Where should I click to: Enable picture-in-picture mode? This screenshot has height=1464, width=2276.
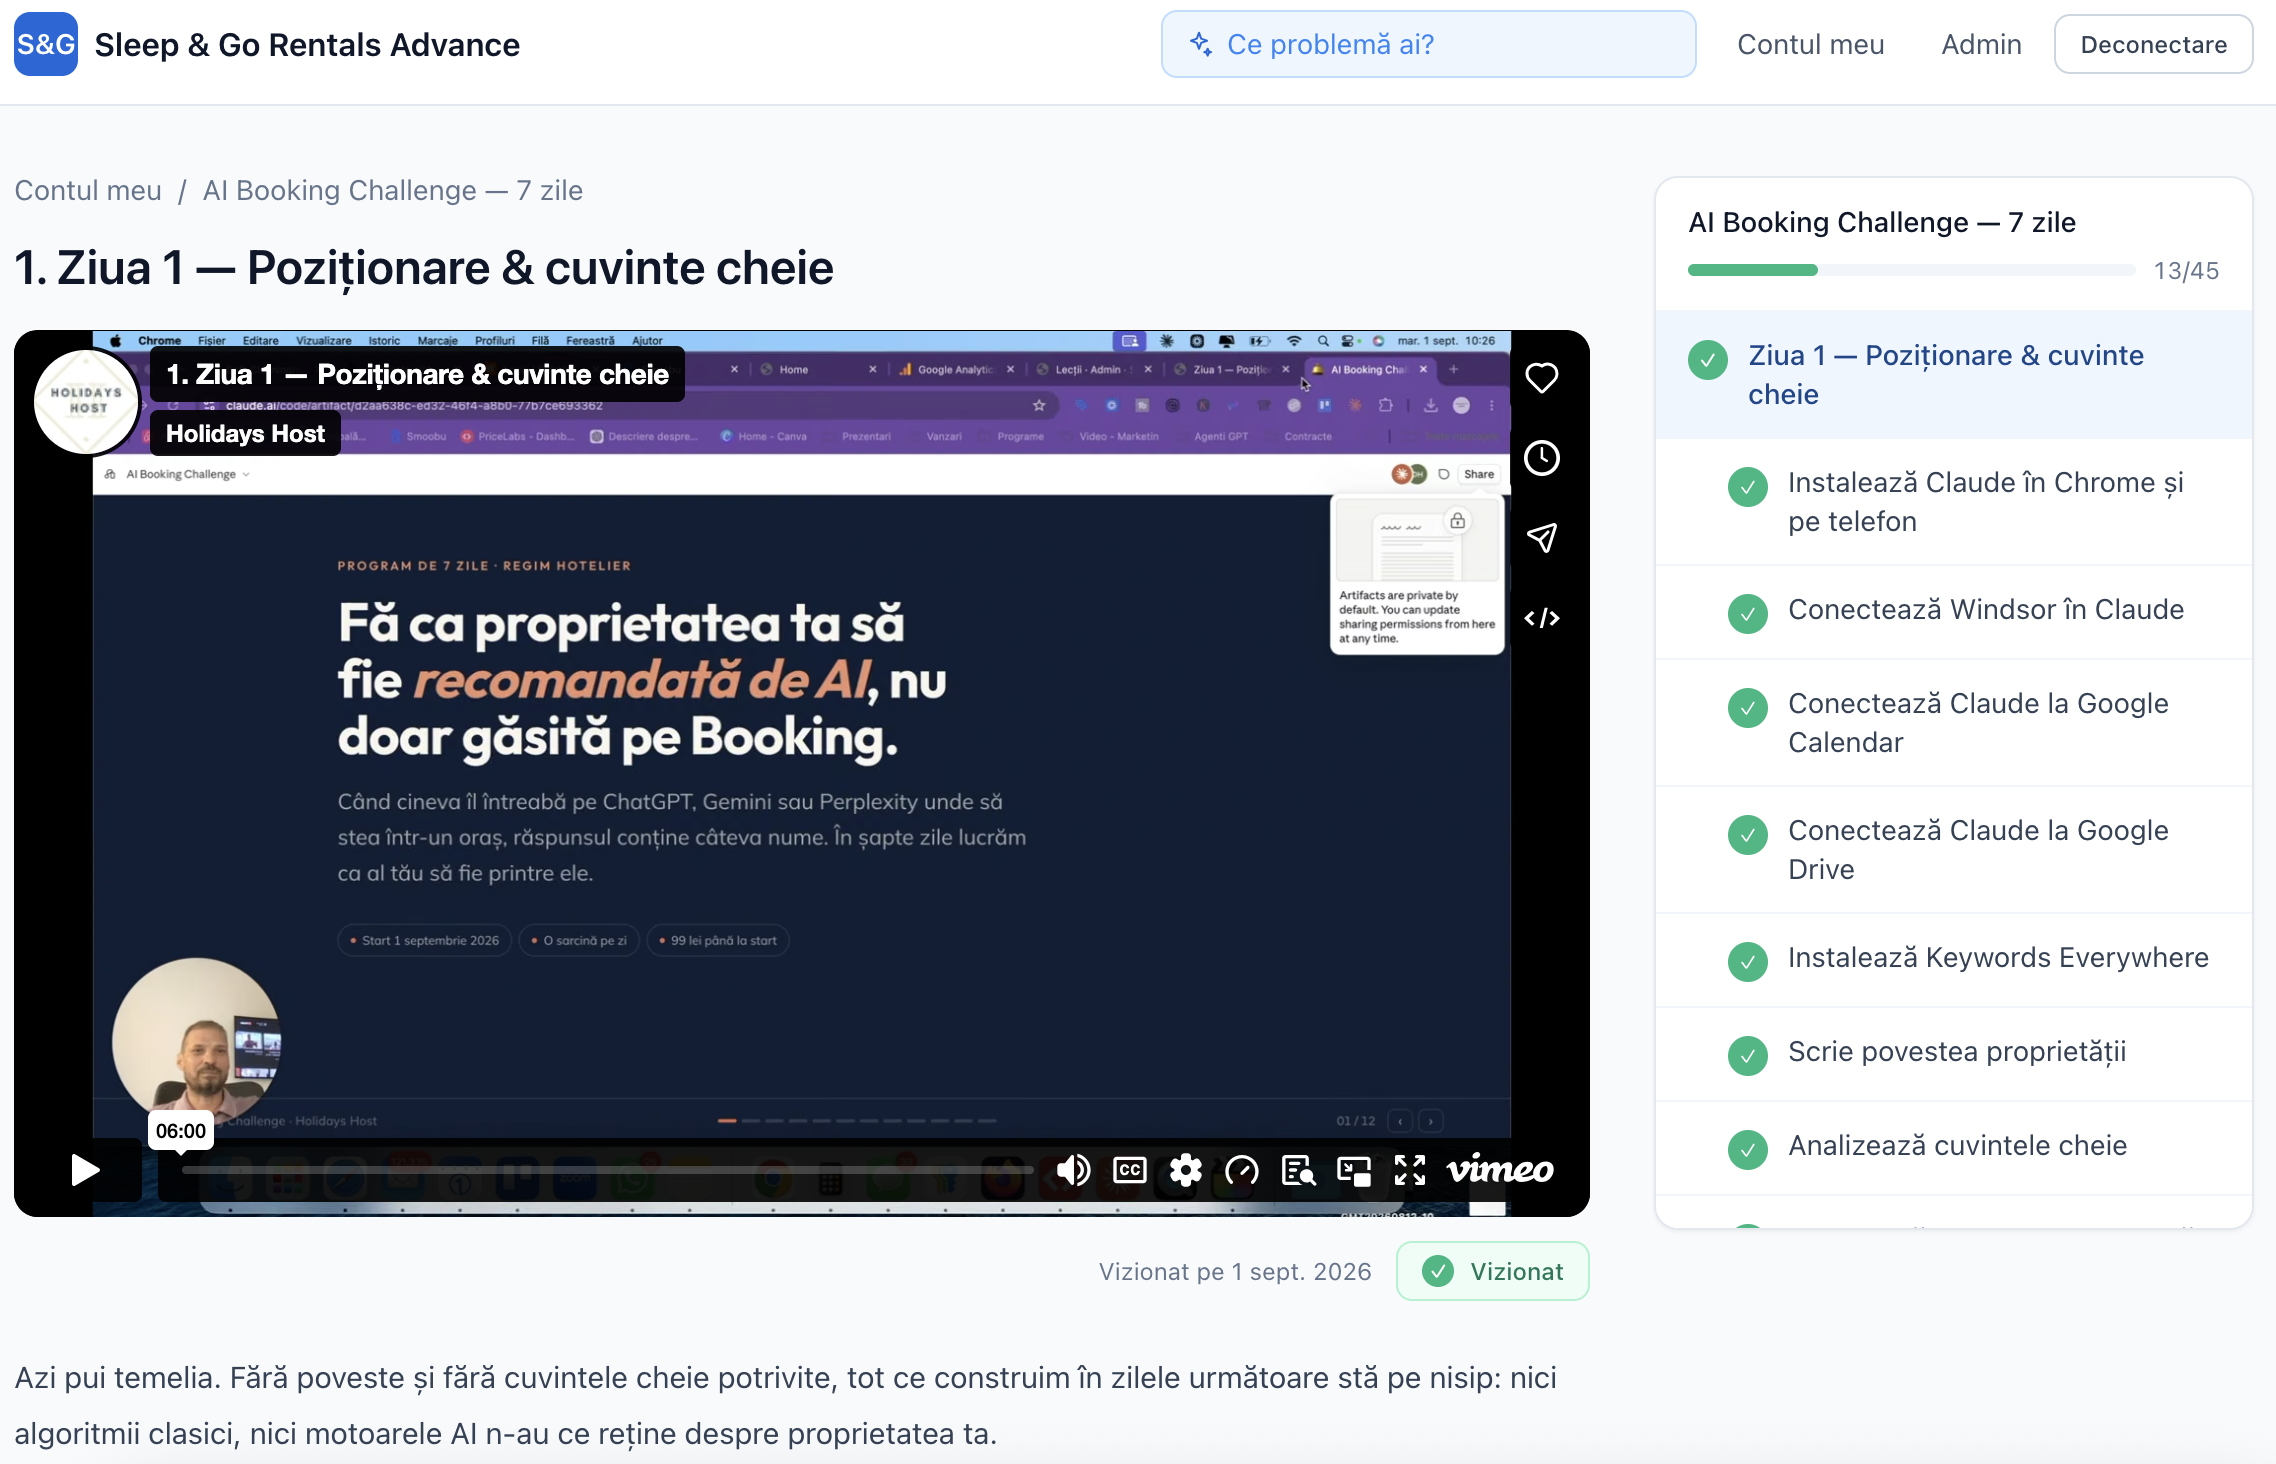1354,1170
